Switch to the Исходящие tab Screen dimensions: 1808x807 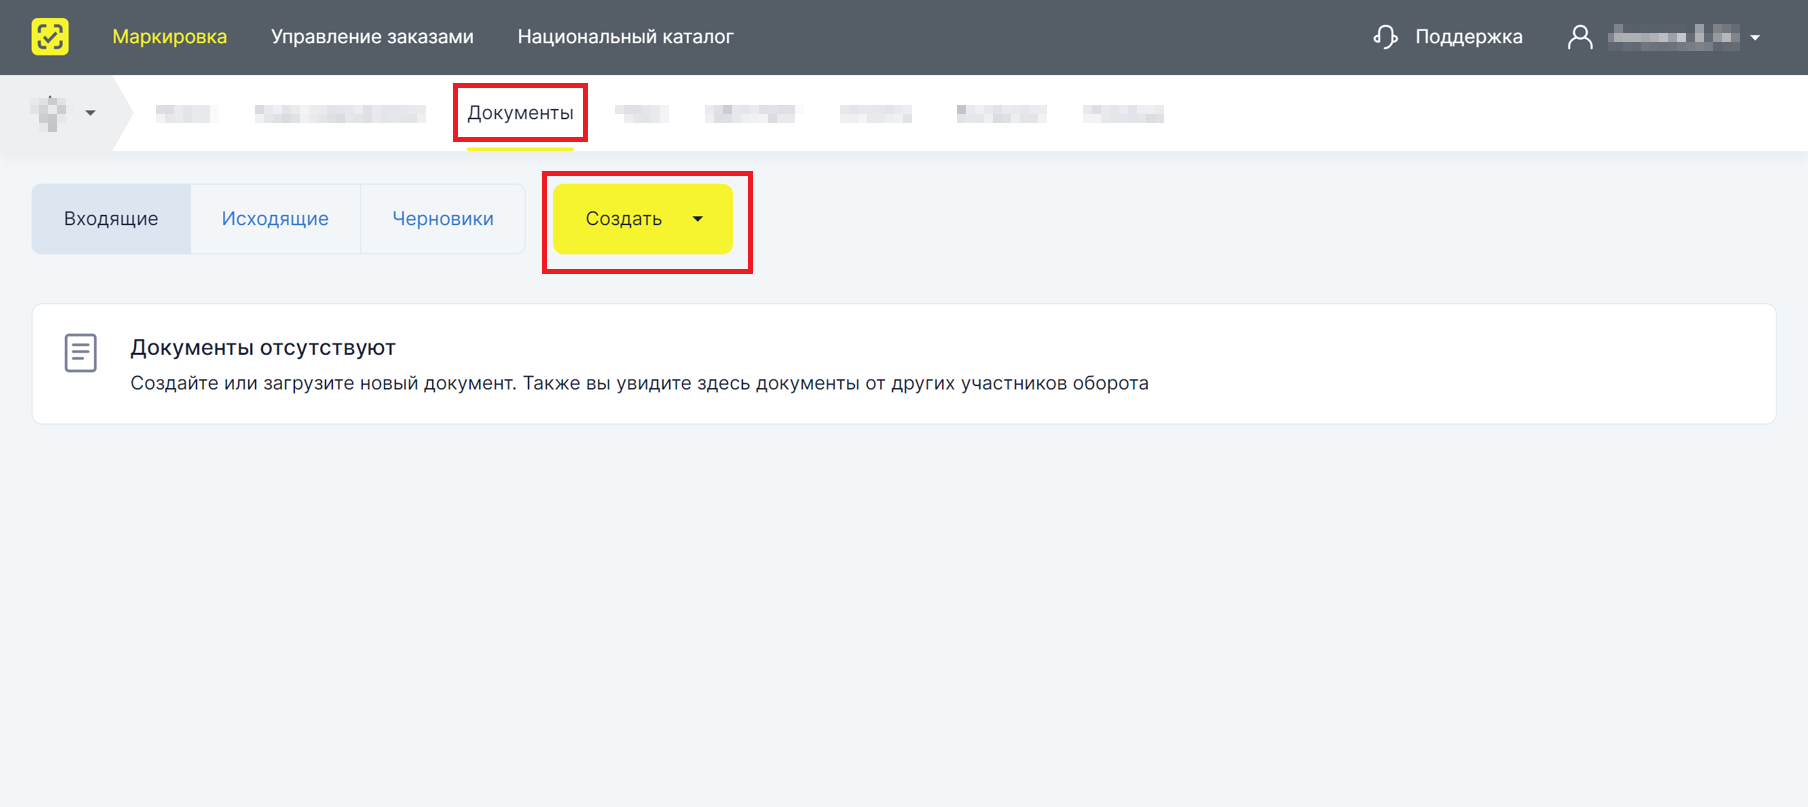[x=275, y=219]
